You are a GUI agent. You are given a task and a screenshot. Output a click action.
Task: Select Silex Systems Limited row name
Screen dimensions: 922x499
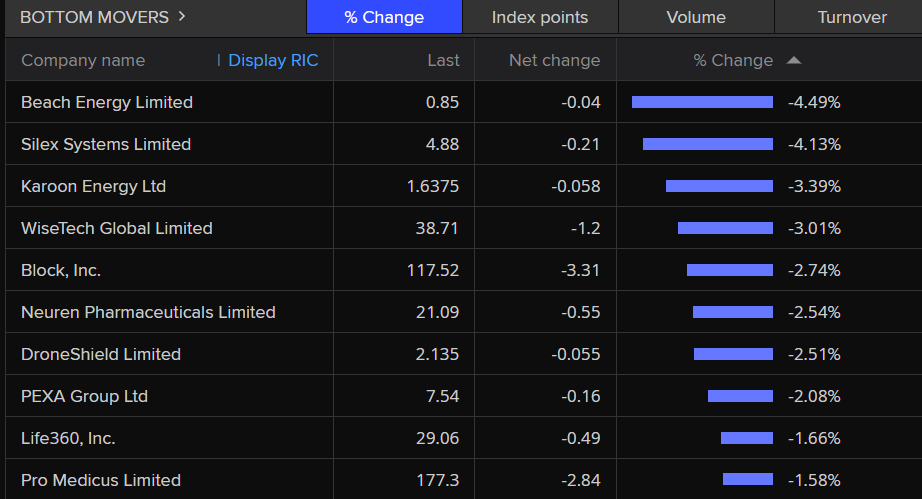point(106,144)
